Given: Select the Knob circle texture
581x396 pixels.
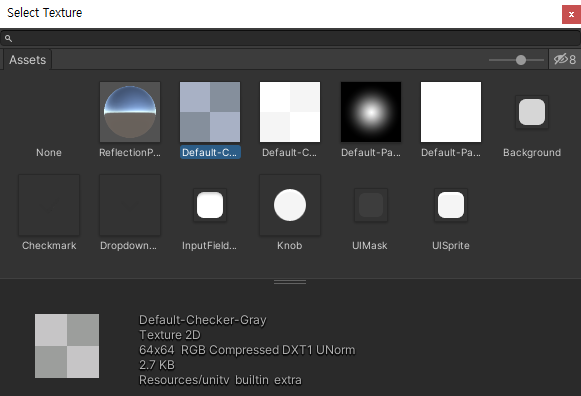Looking at the screenshot, I should (x=290, y=205).
